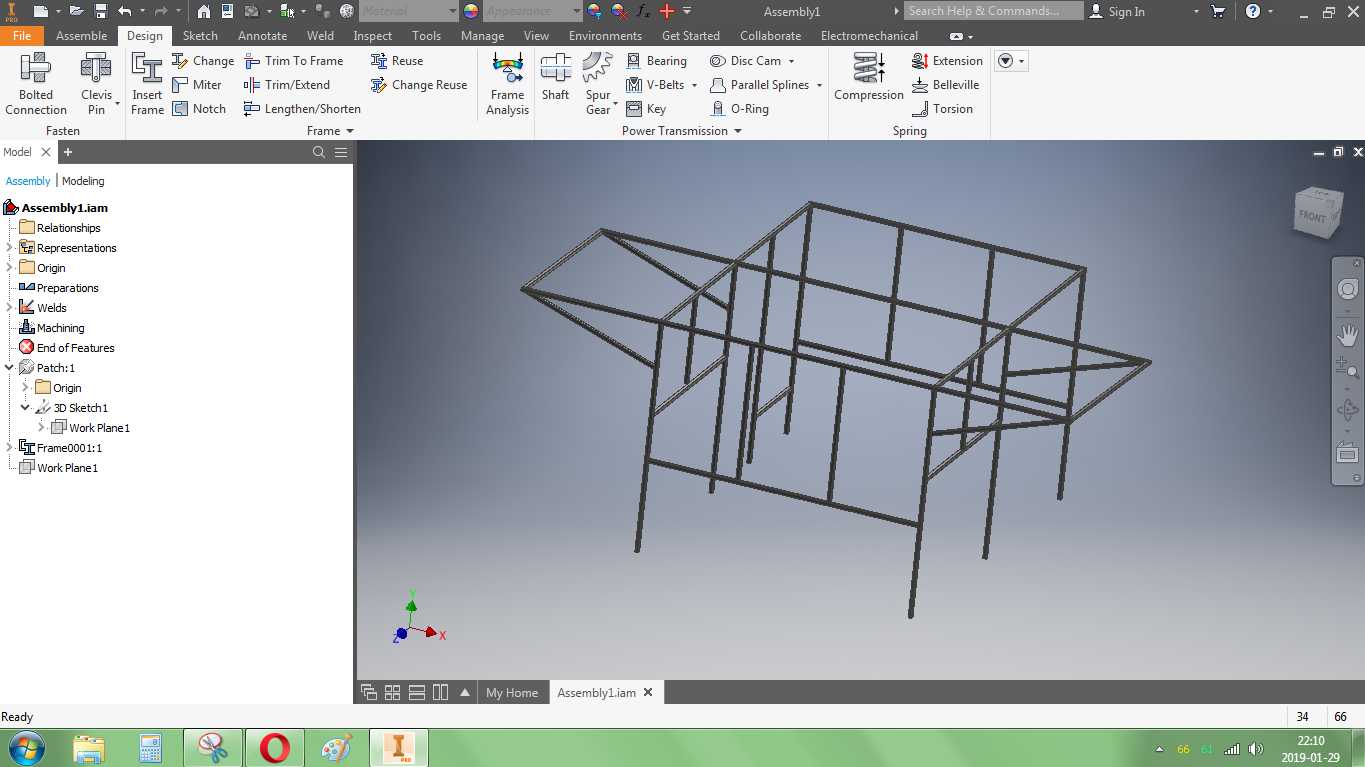Launch the Insert Frame command
The image size is (1365, 767).
point(147,84)
